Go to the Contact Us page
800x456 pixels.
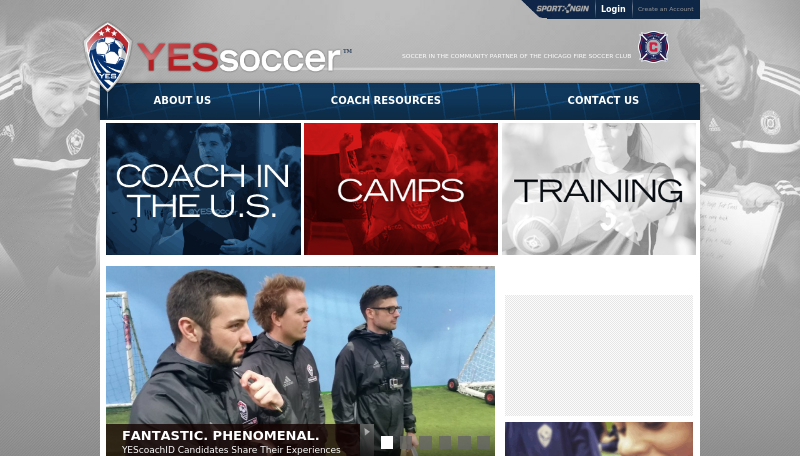tap(603, 100)
